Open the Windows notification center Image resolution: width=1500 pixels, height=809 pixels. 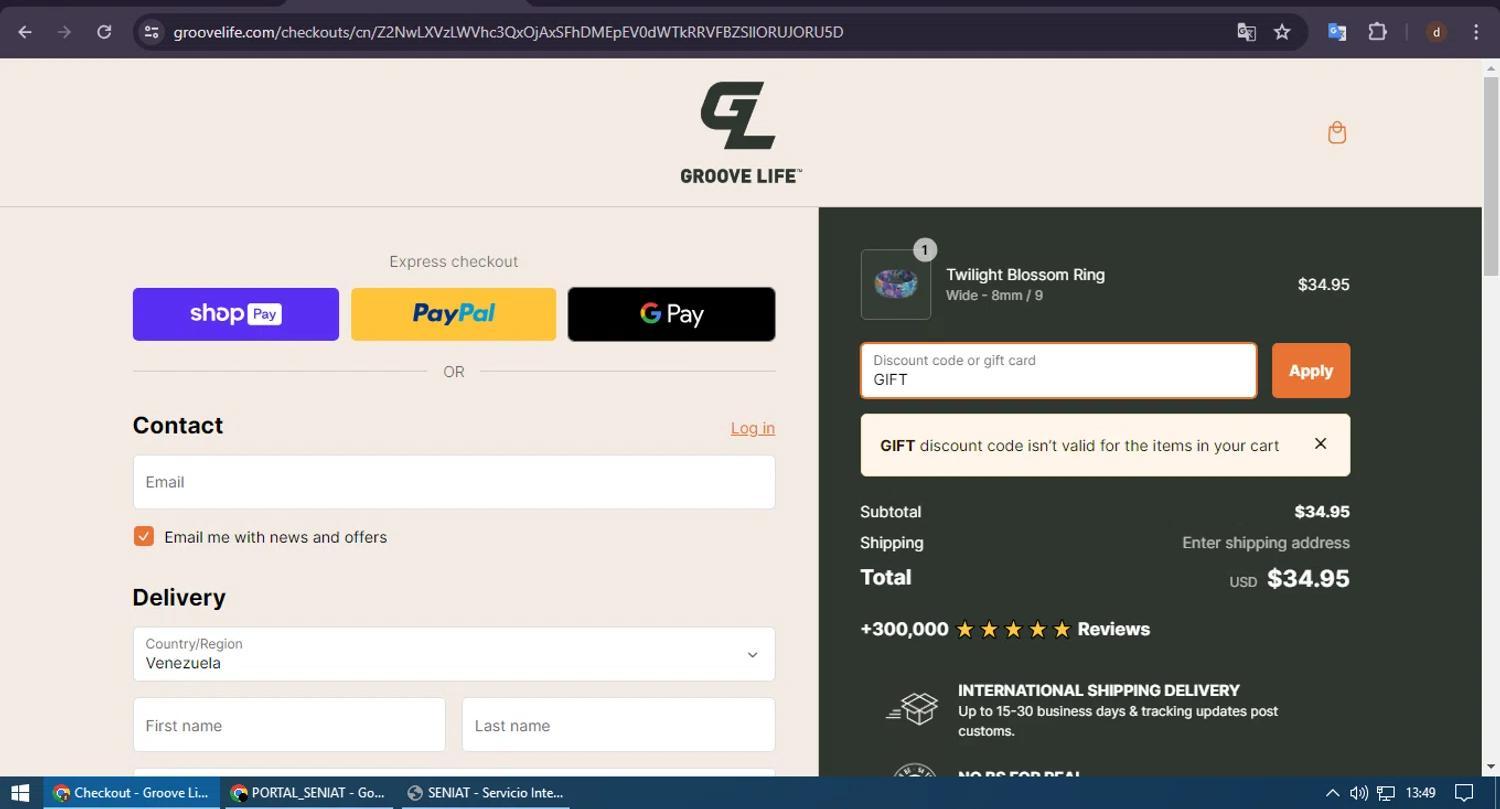pos(1464,793)
